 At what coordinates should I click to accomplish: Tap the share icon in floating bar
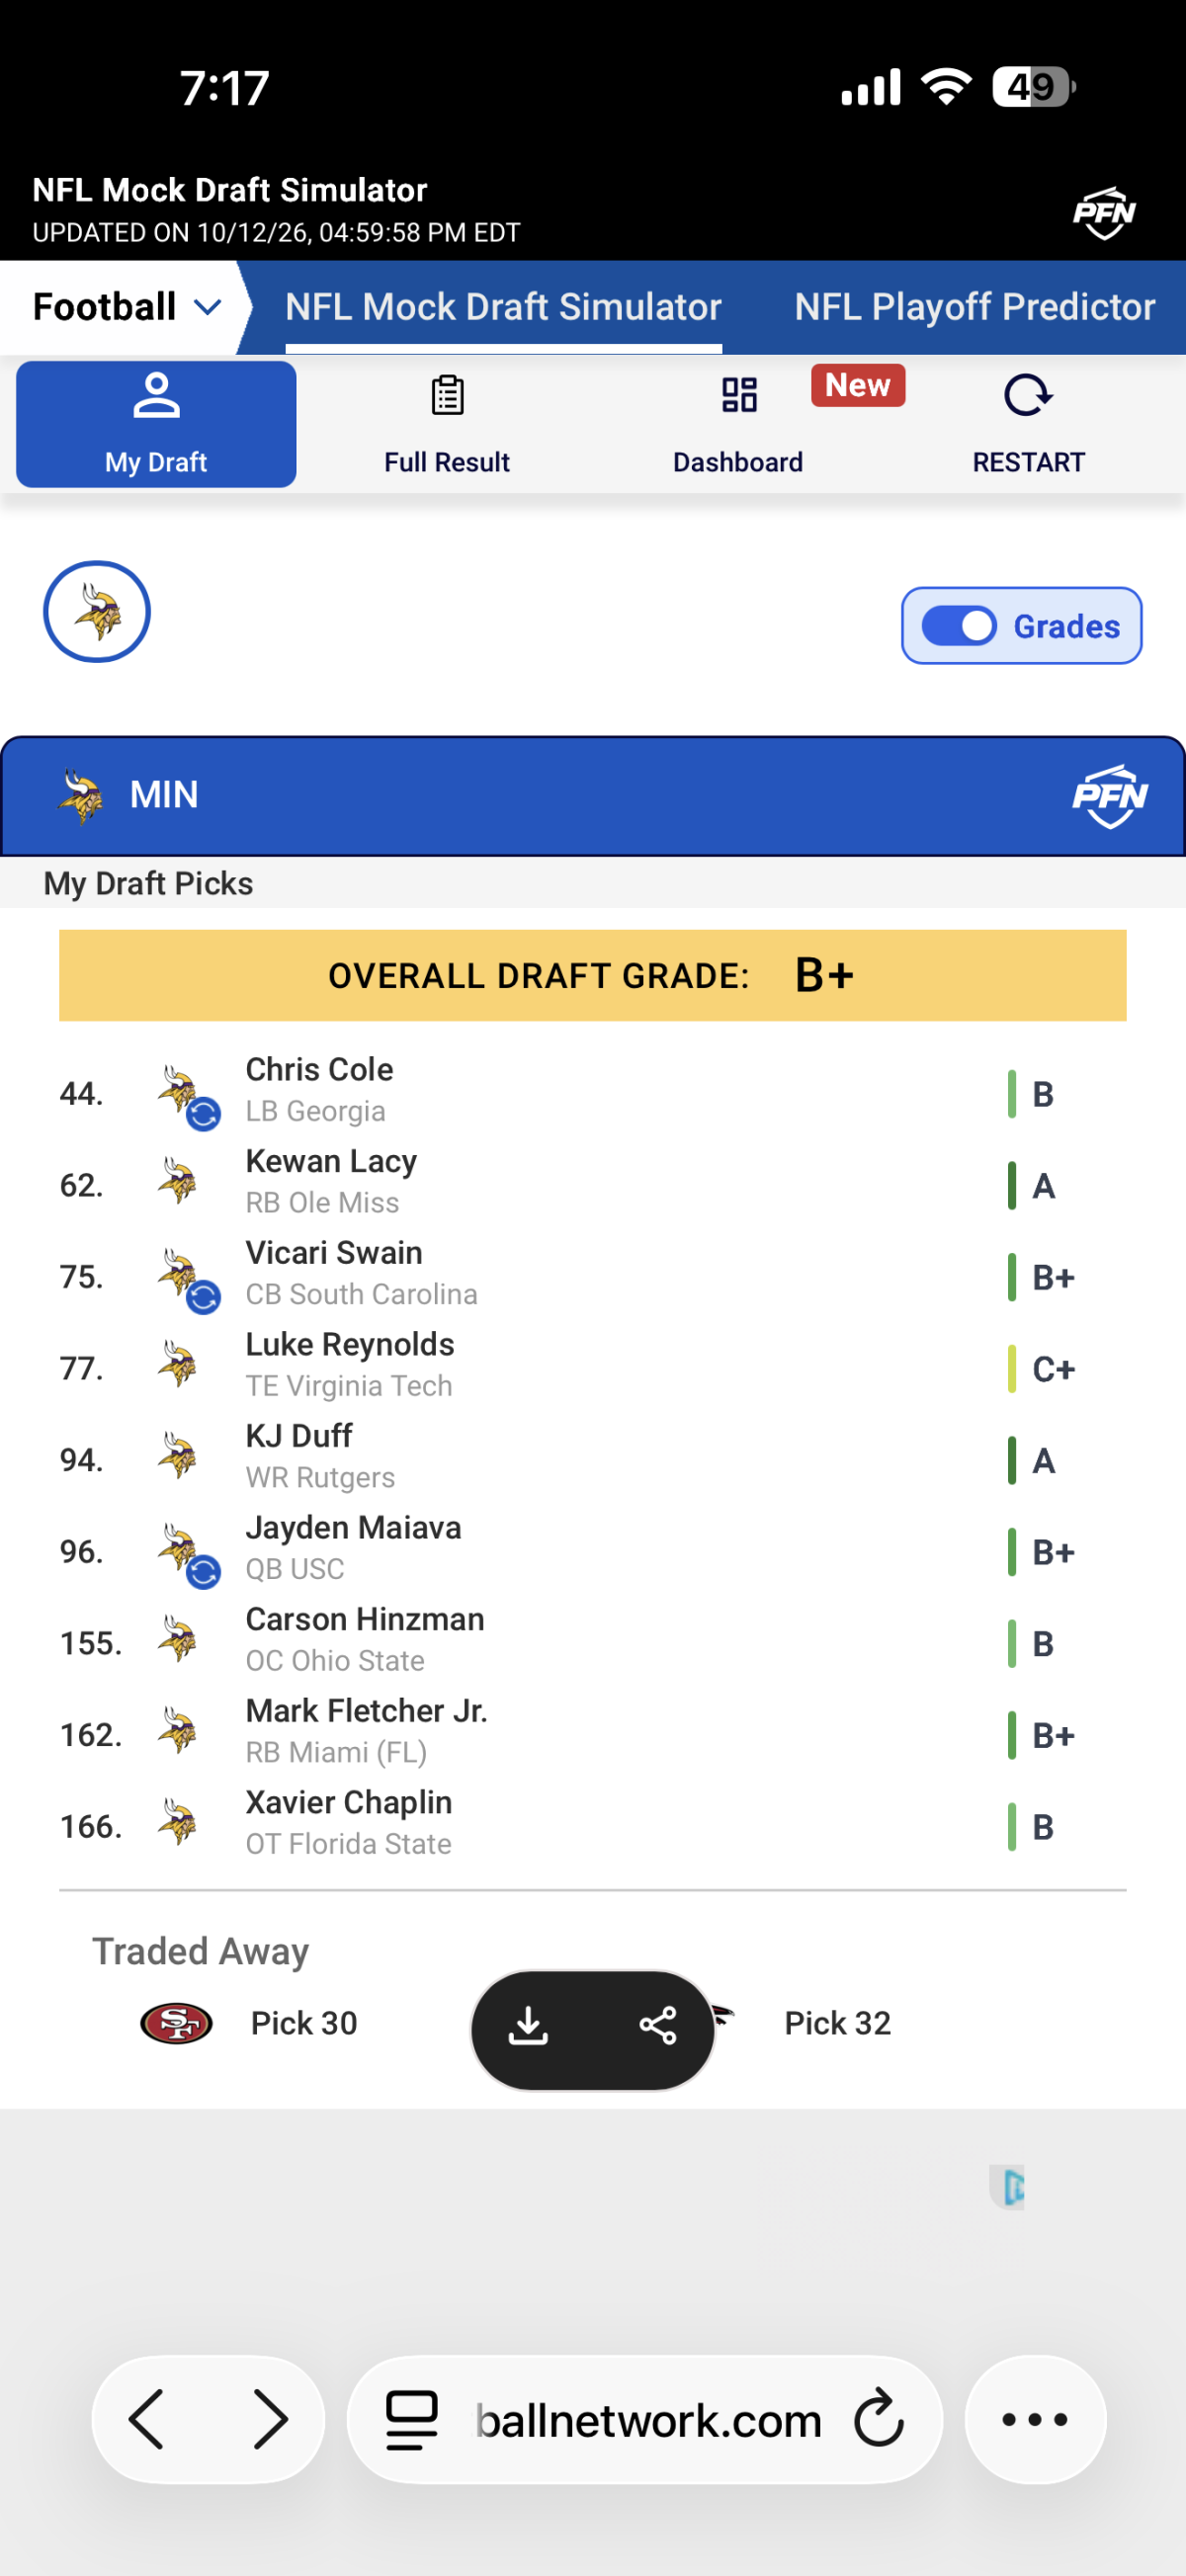[658, 2026]
